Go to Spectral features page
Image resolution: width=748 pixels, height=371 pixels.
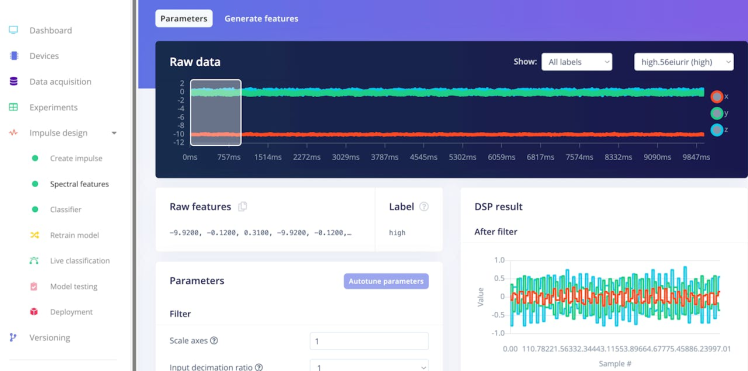(79, 184)
